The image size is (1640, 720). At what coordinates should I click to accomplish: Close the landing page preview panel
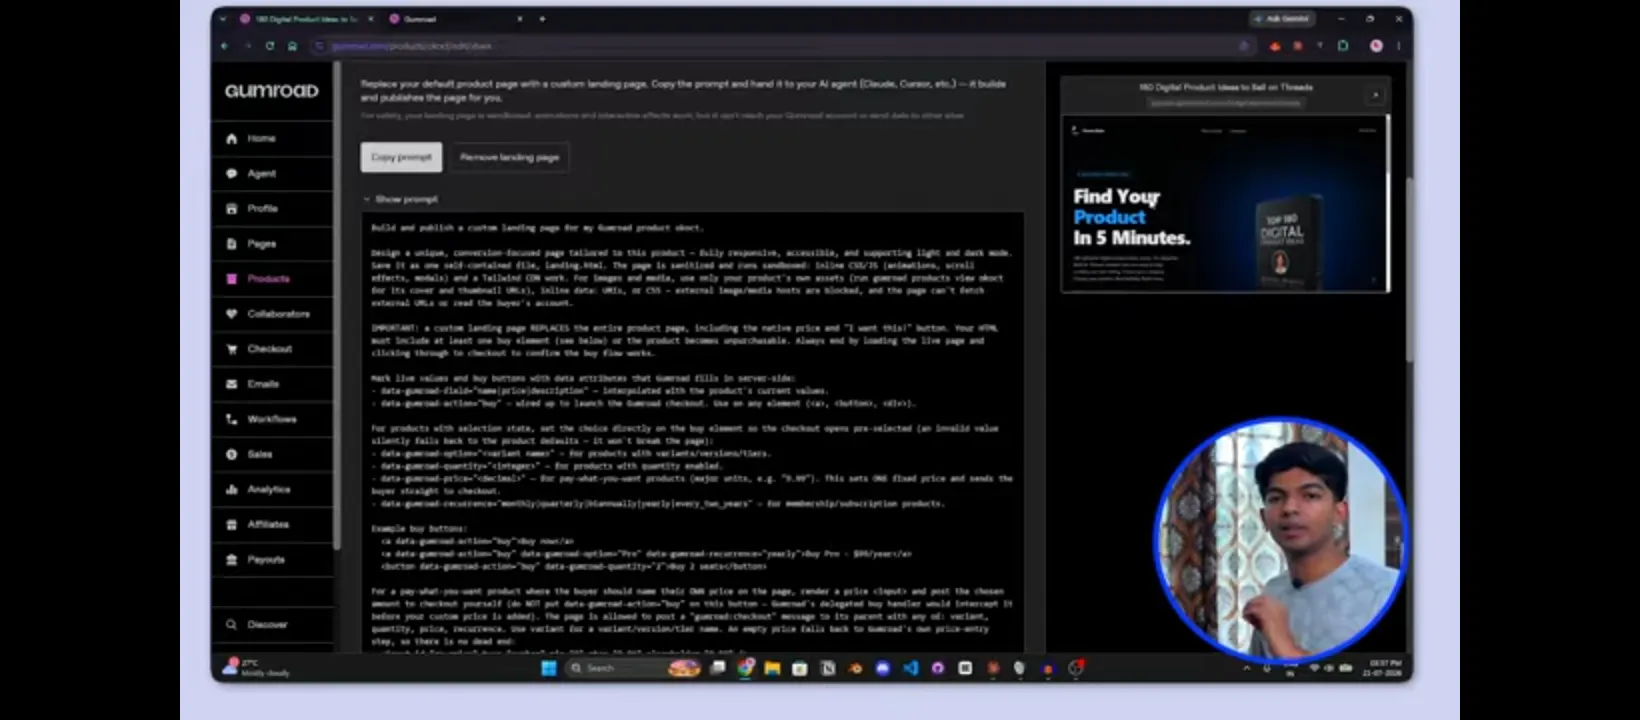click(1375, 95)
